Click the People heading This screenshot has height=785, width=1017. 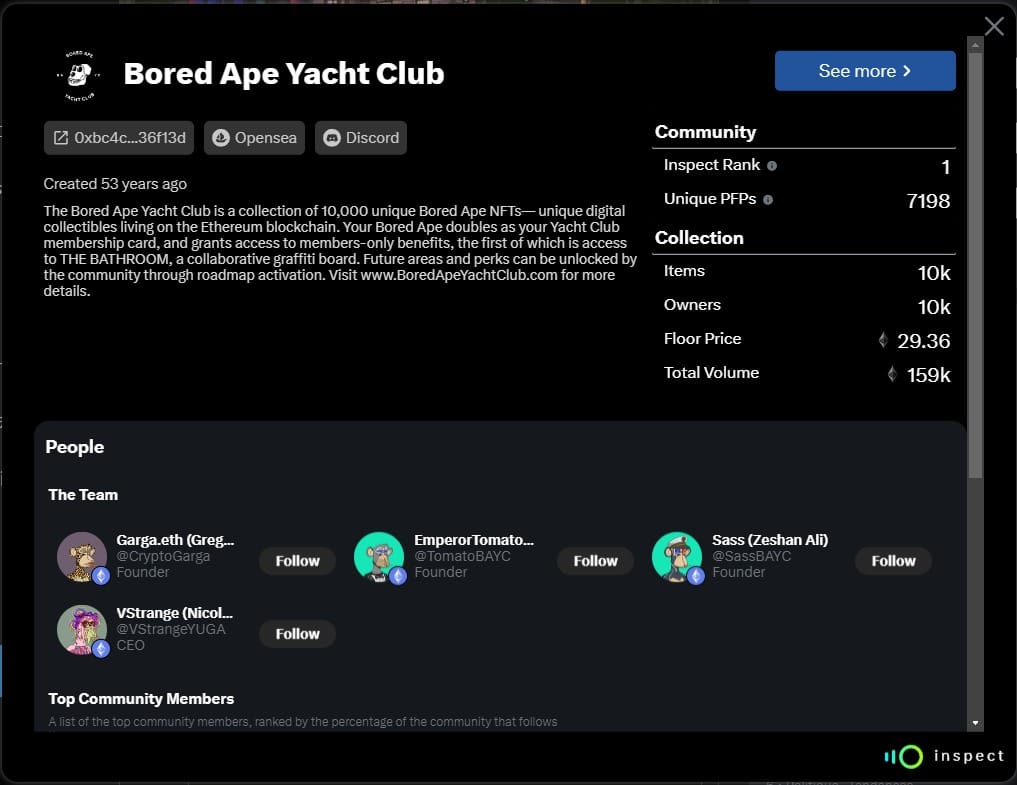[x=75, y=447]
